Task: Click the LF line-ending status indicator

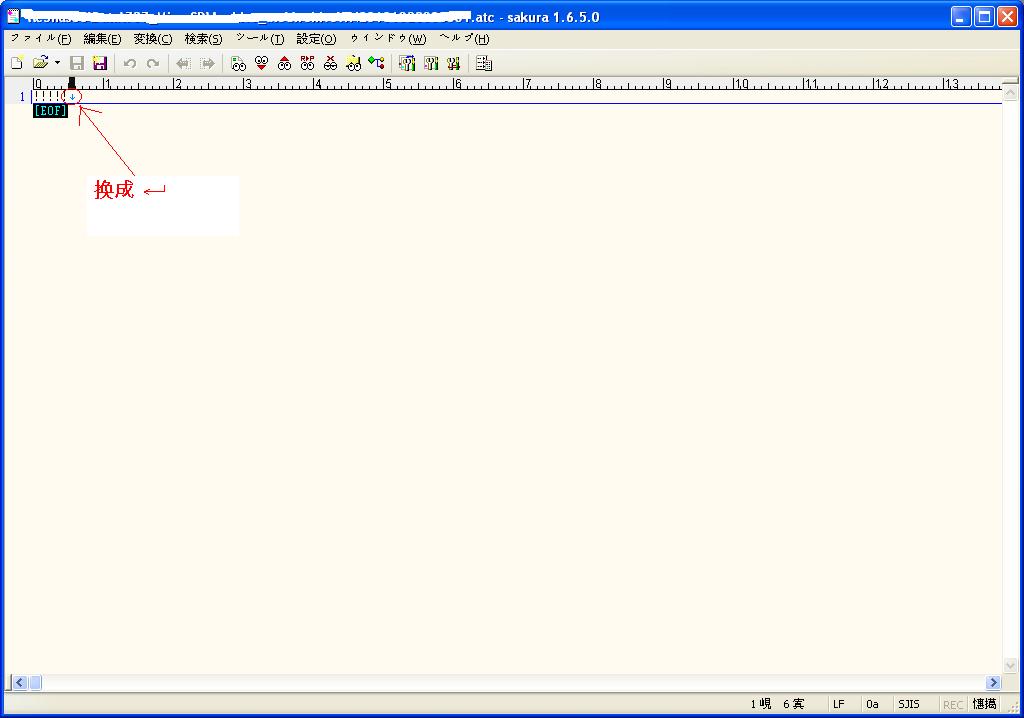Action: (x=839, y=704)
